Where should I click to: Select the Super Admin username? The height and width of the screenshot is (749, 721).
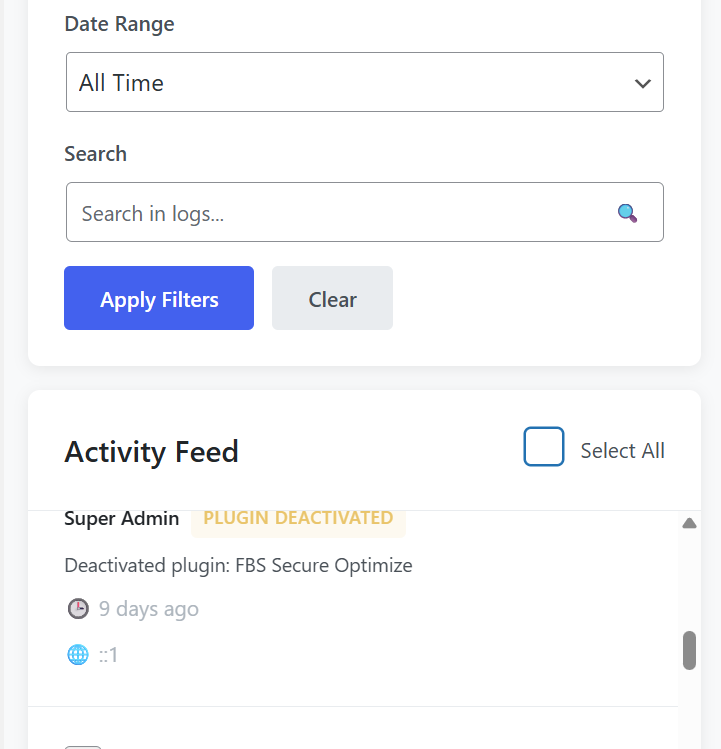pos(122,518)
